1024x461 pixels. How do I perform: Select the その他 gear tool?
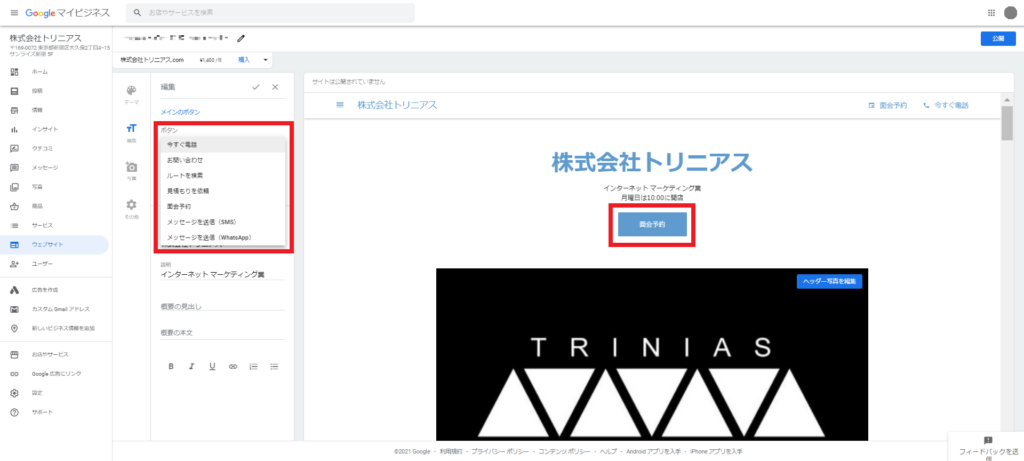(131, 208)
